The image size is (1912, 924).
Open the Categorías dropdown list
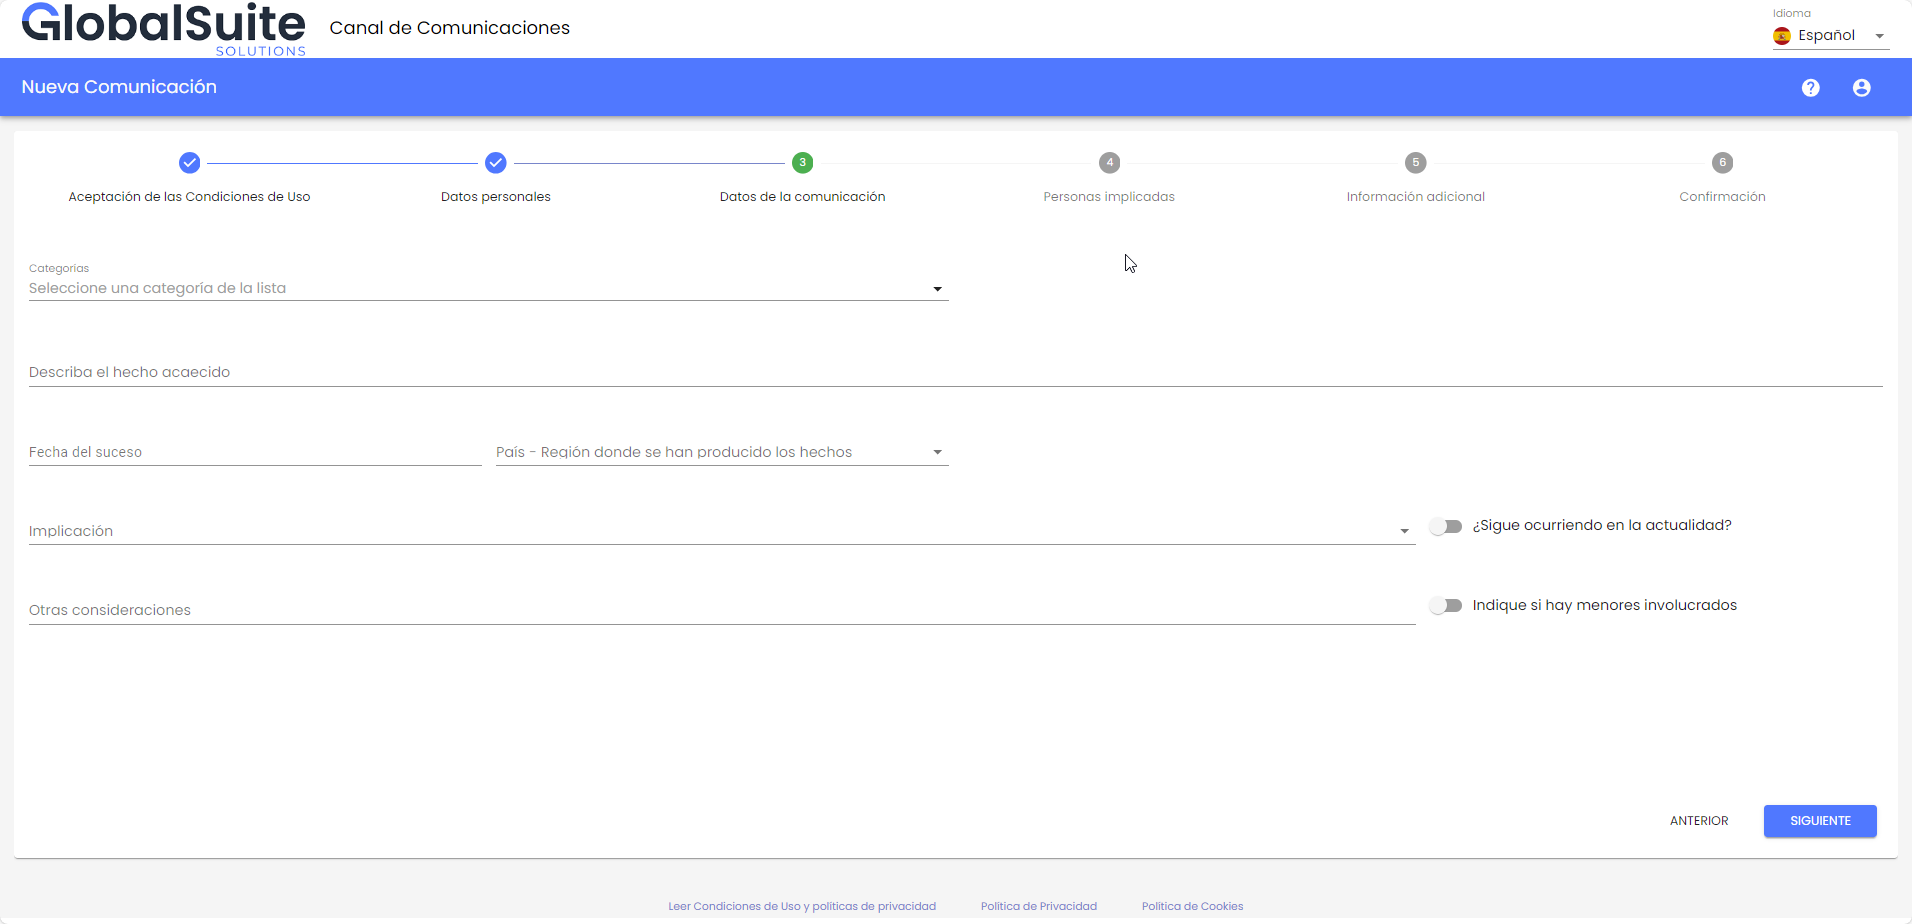(488, 288)
